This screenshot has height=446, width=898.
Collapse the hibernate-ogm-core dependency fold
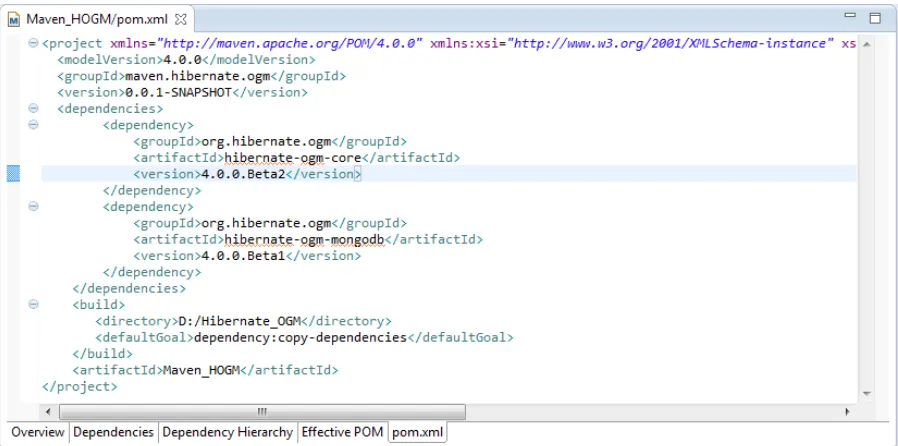(33, 124)
